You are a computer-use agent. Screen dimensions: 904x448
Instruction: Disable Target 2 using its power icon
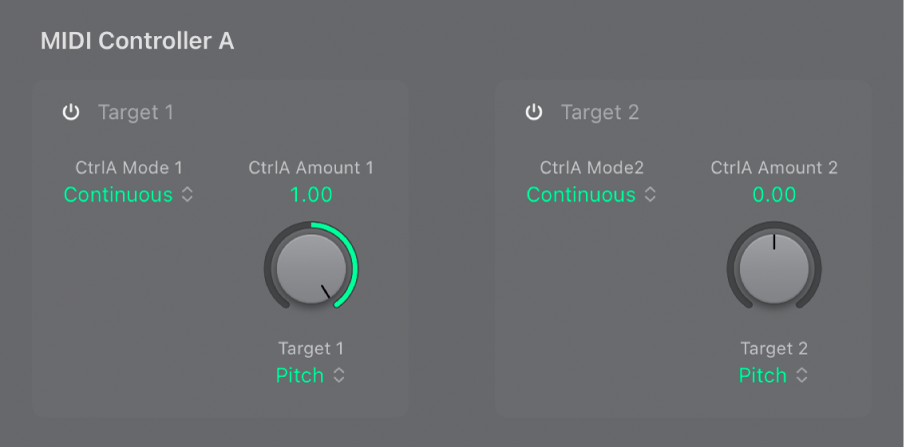tap(534, 112)
